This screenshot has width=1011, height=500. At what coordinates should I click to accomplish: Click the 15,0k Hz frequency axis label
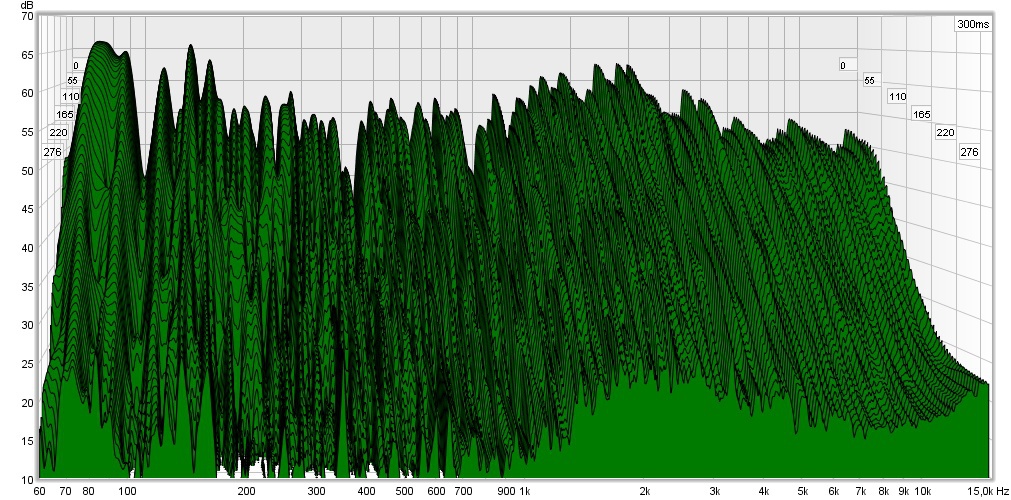pos(990,491)
